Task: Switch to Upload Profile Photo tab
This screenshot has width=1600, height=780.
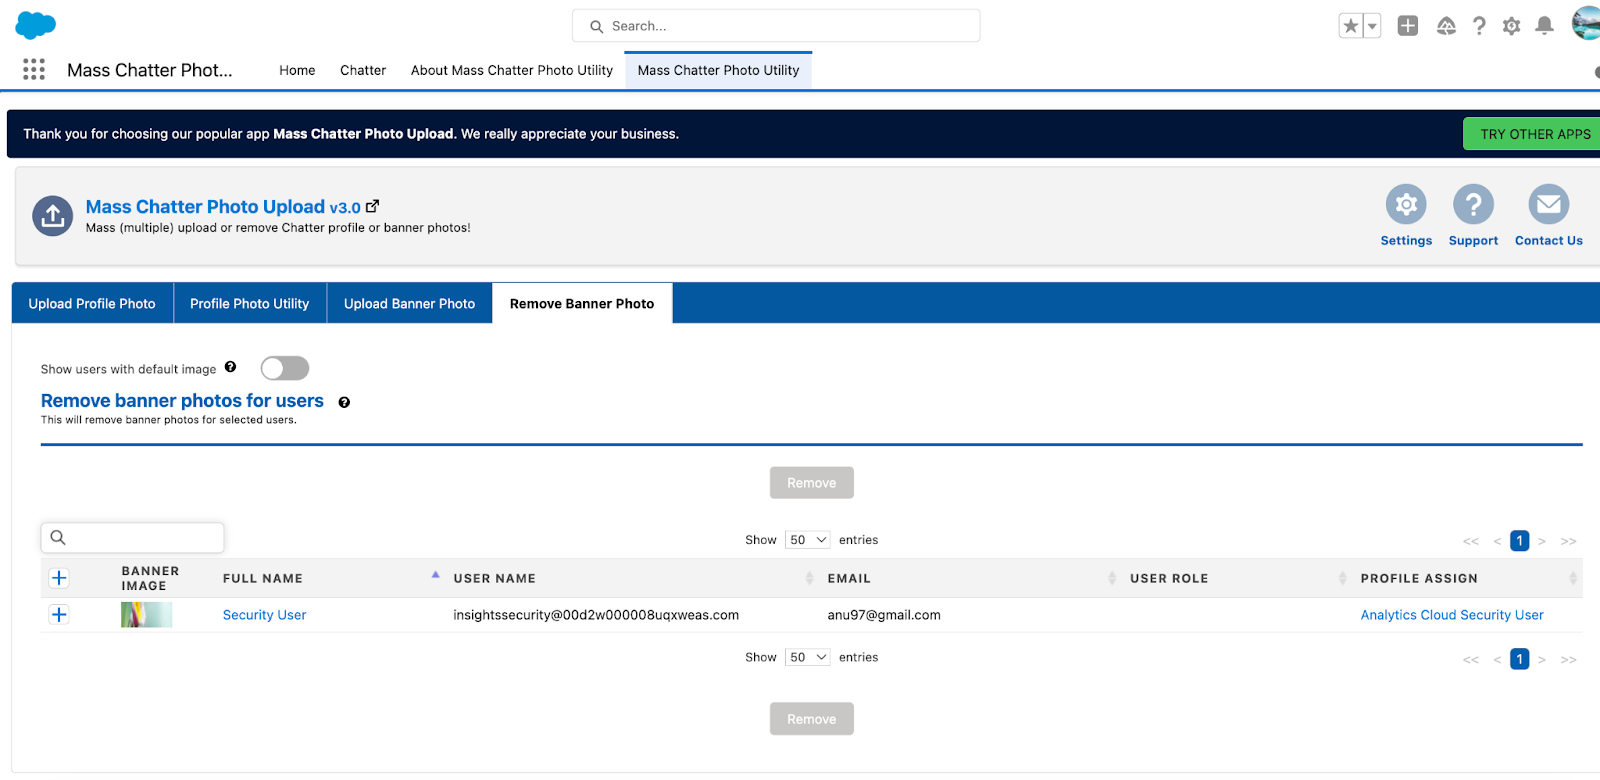Action: coord(92,303)
